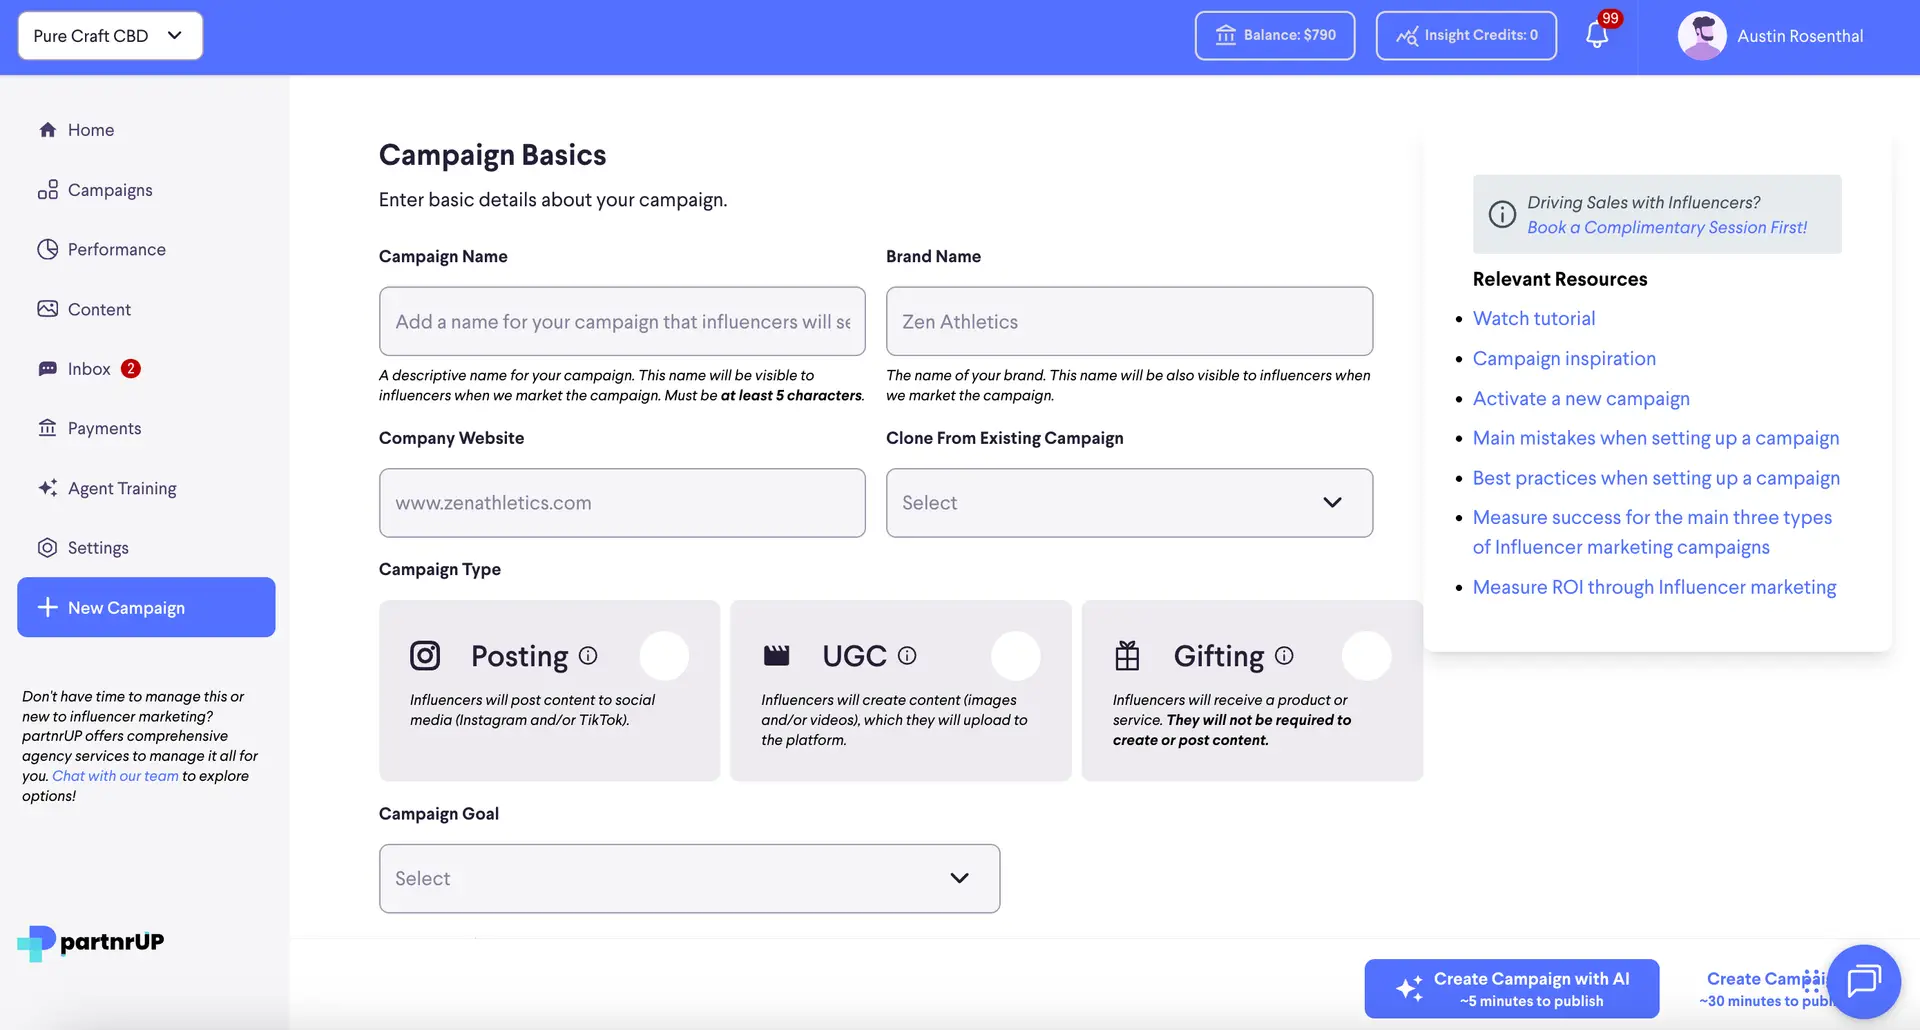This screenshot has height=1030, width=1920.
Task: Click the Content sidebar icon
Action: 48,309
